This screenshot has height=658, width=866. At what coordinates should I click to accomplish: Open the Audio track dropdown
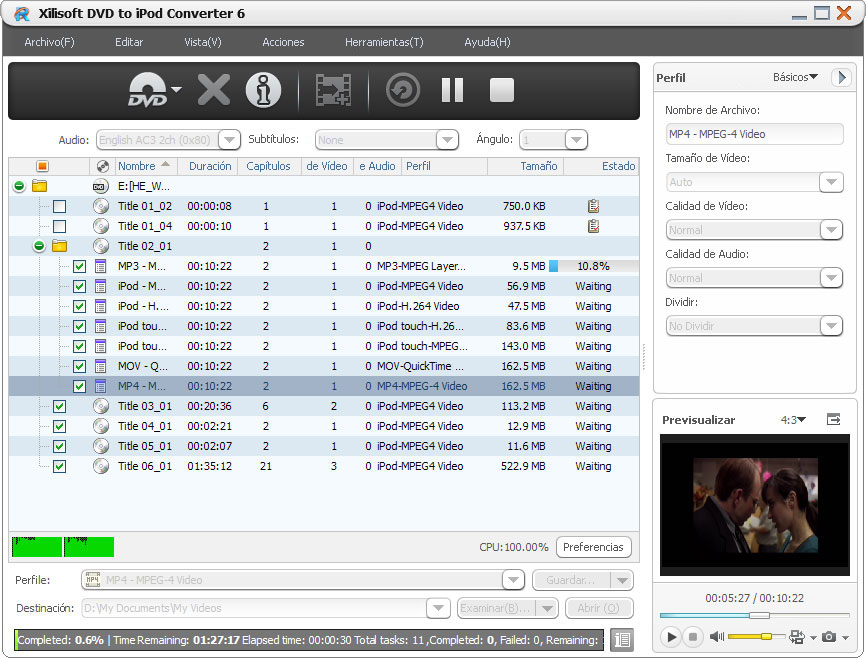pos(229,140)
